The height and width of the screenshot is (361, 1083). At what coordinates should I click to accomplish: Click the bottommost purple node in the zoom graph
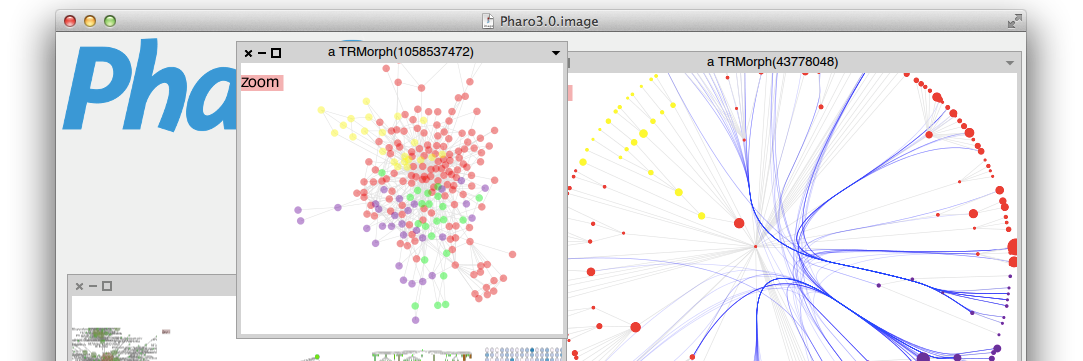pyautogui.click(x=415, y=320)
